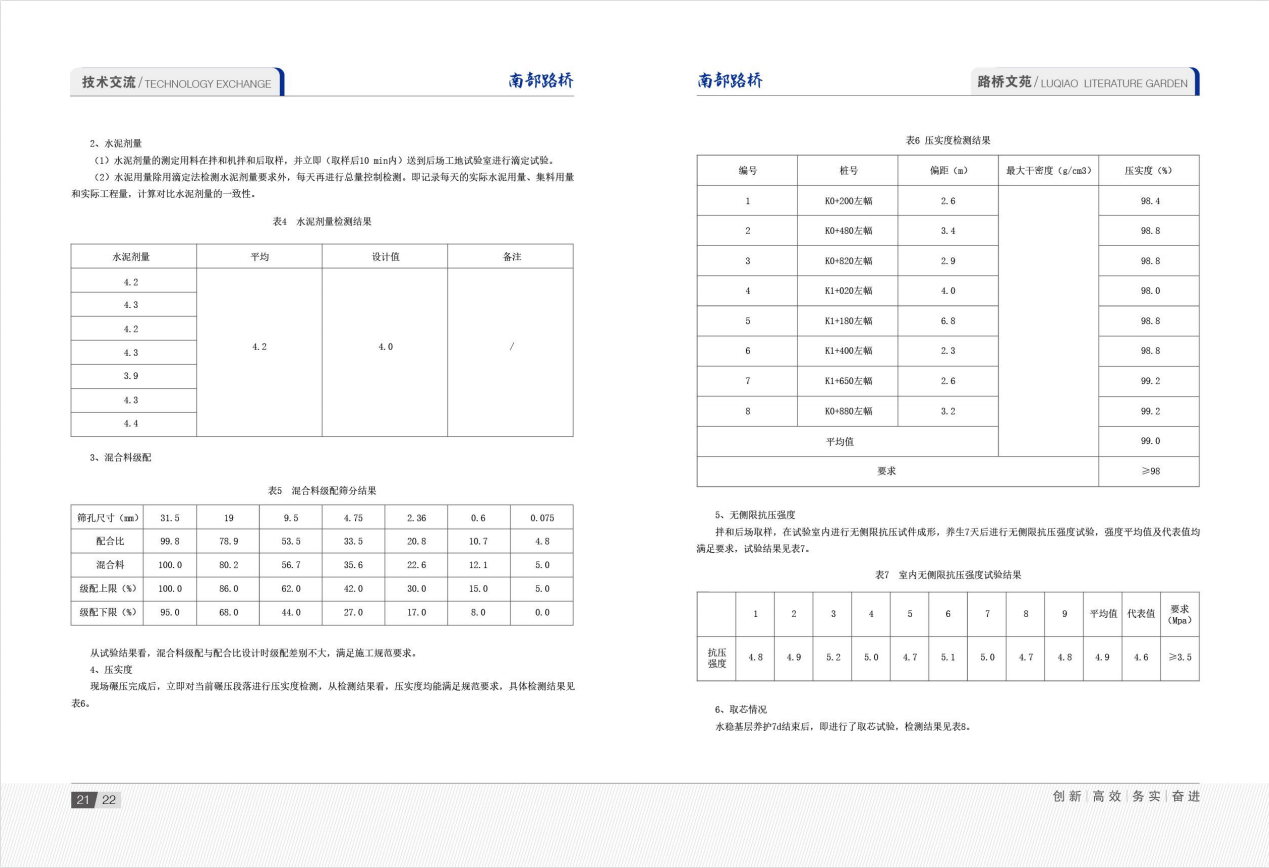Screen dimensions: 1269x868
Task: Select the stake number K1+400左幅
Action: point(848,351)
